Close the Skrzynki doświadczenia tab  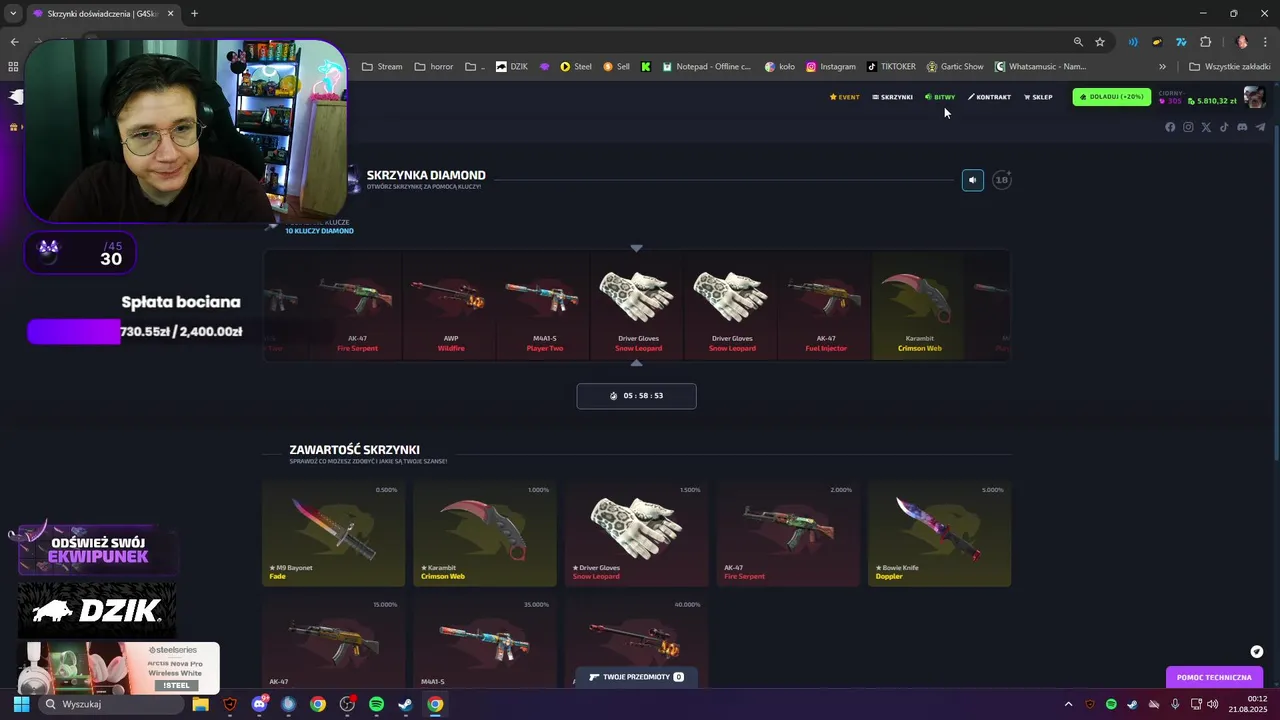tap(171, 14)
